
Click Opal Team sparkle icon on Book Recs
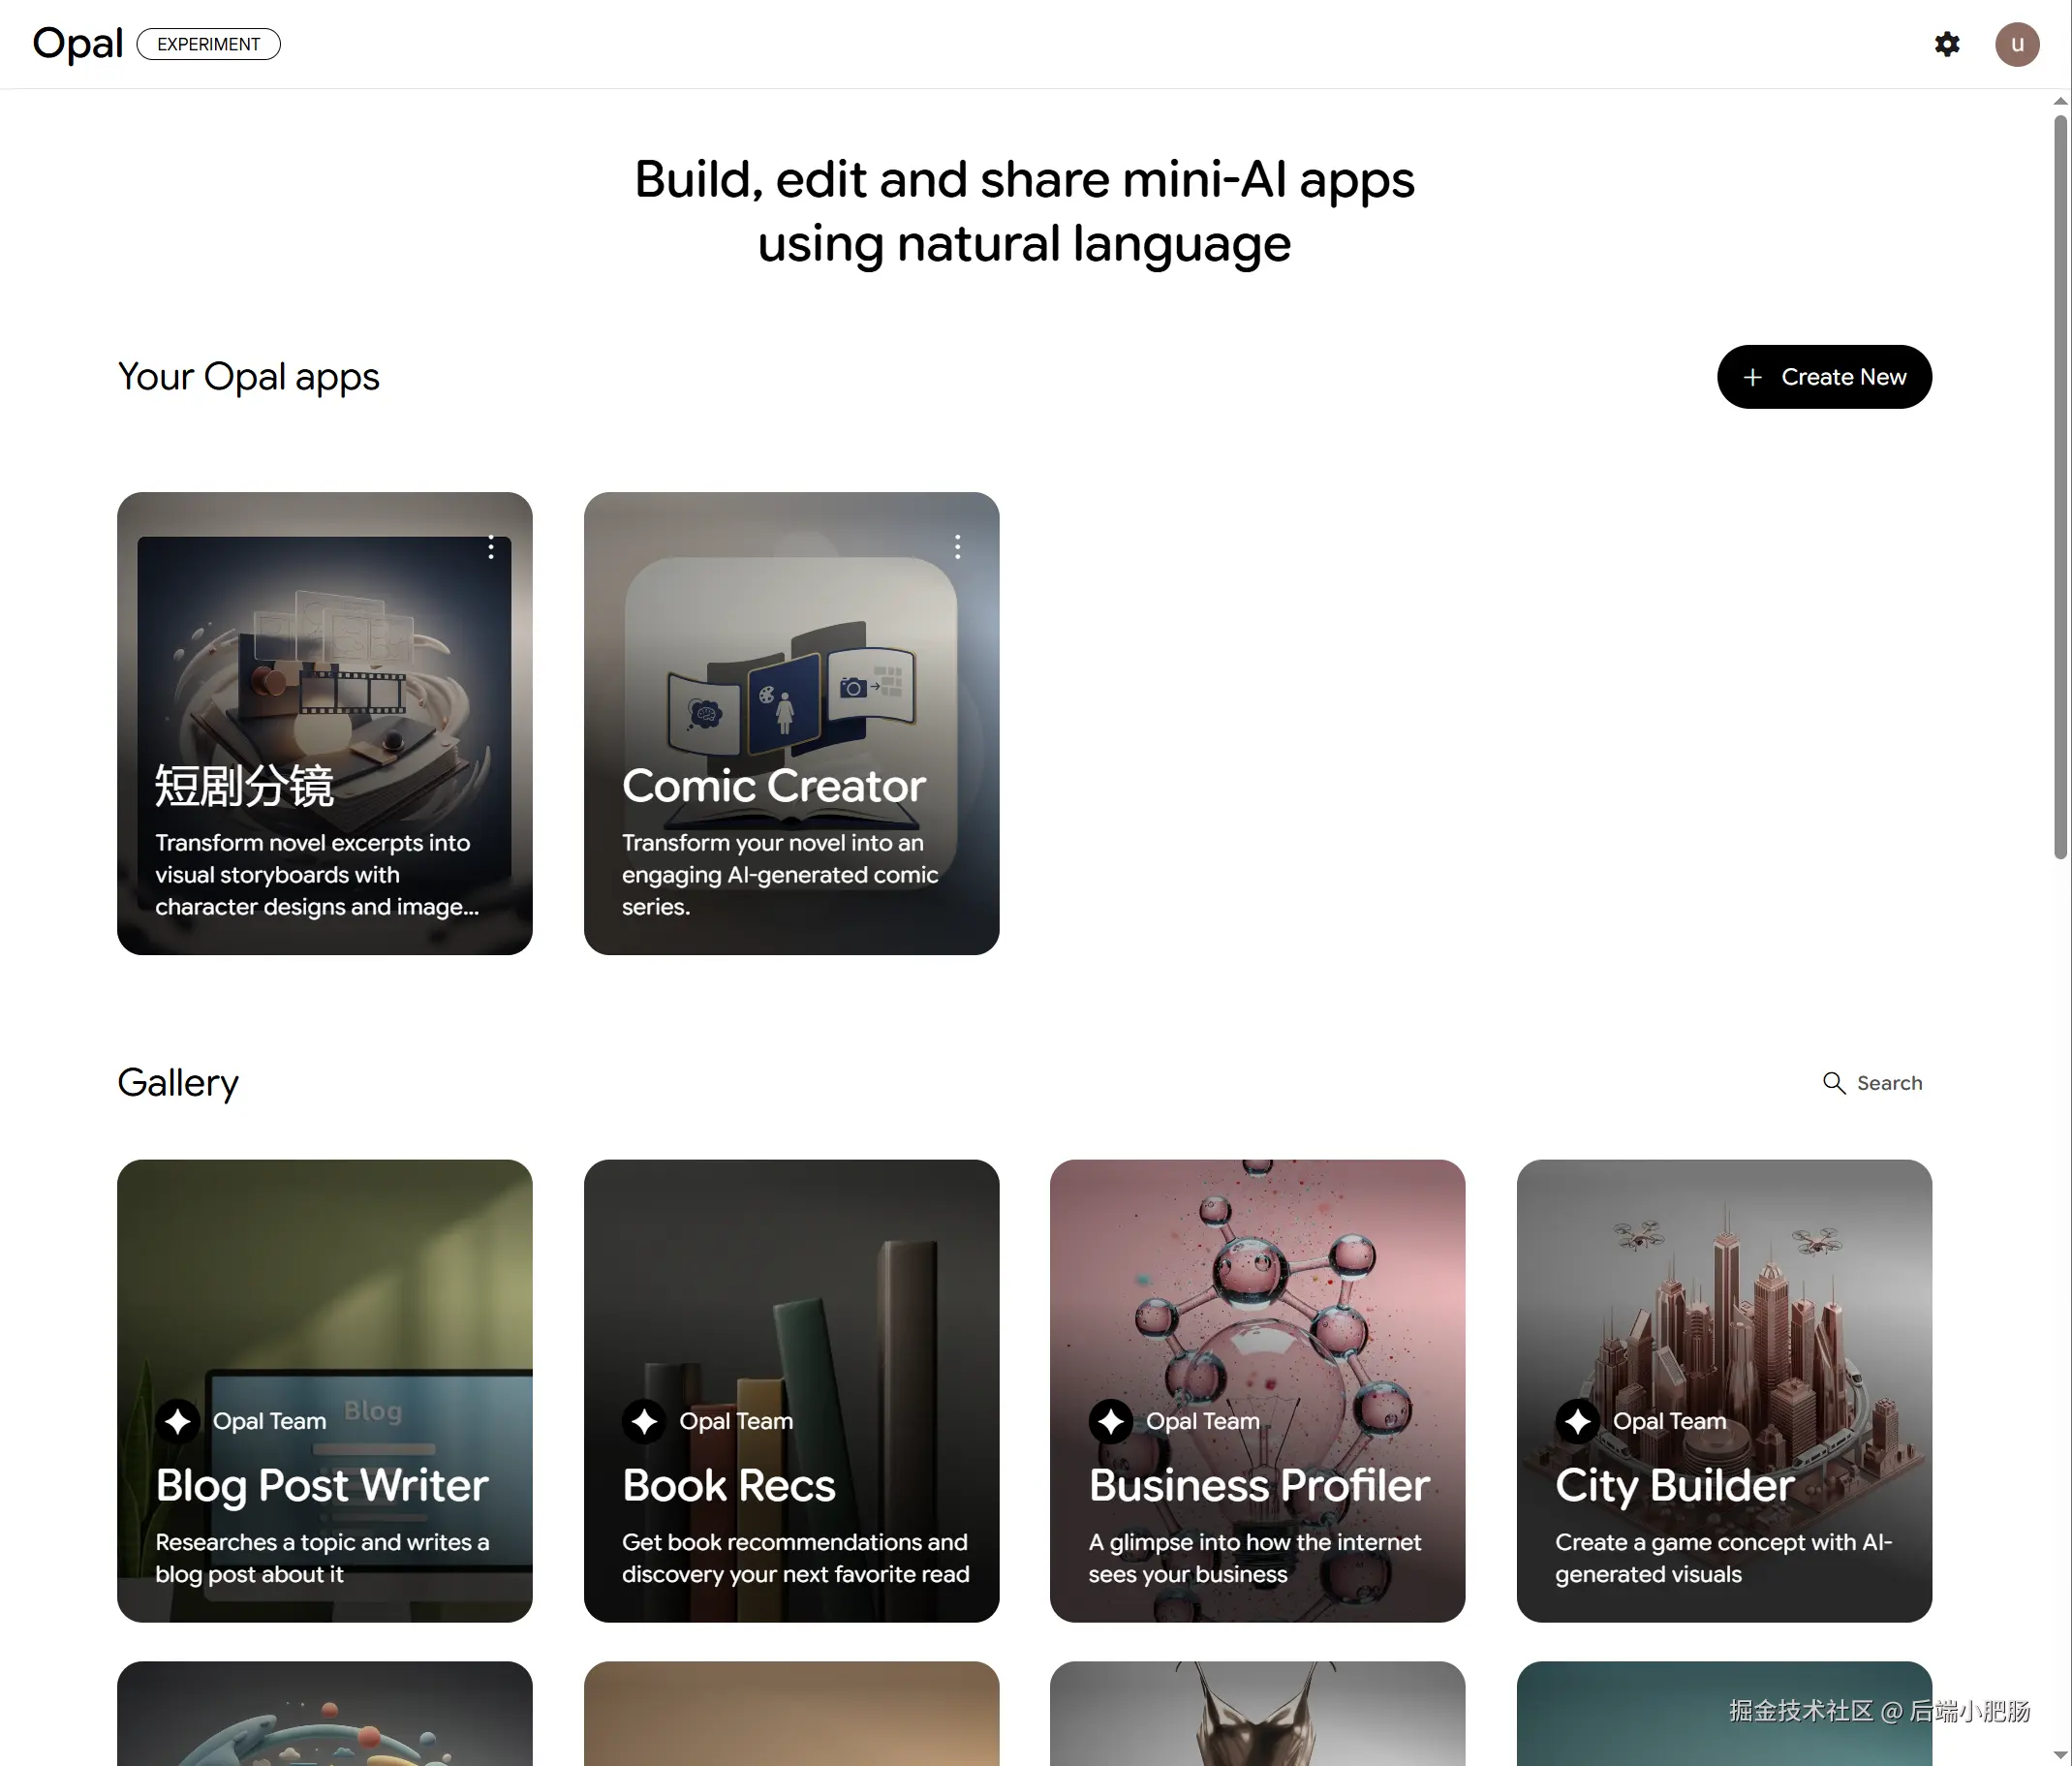[644, 1421]
